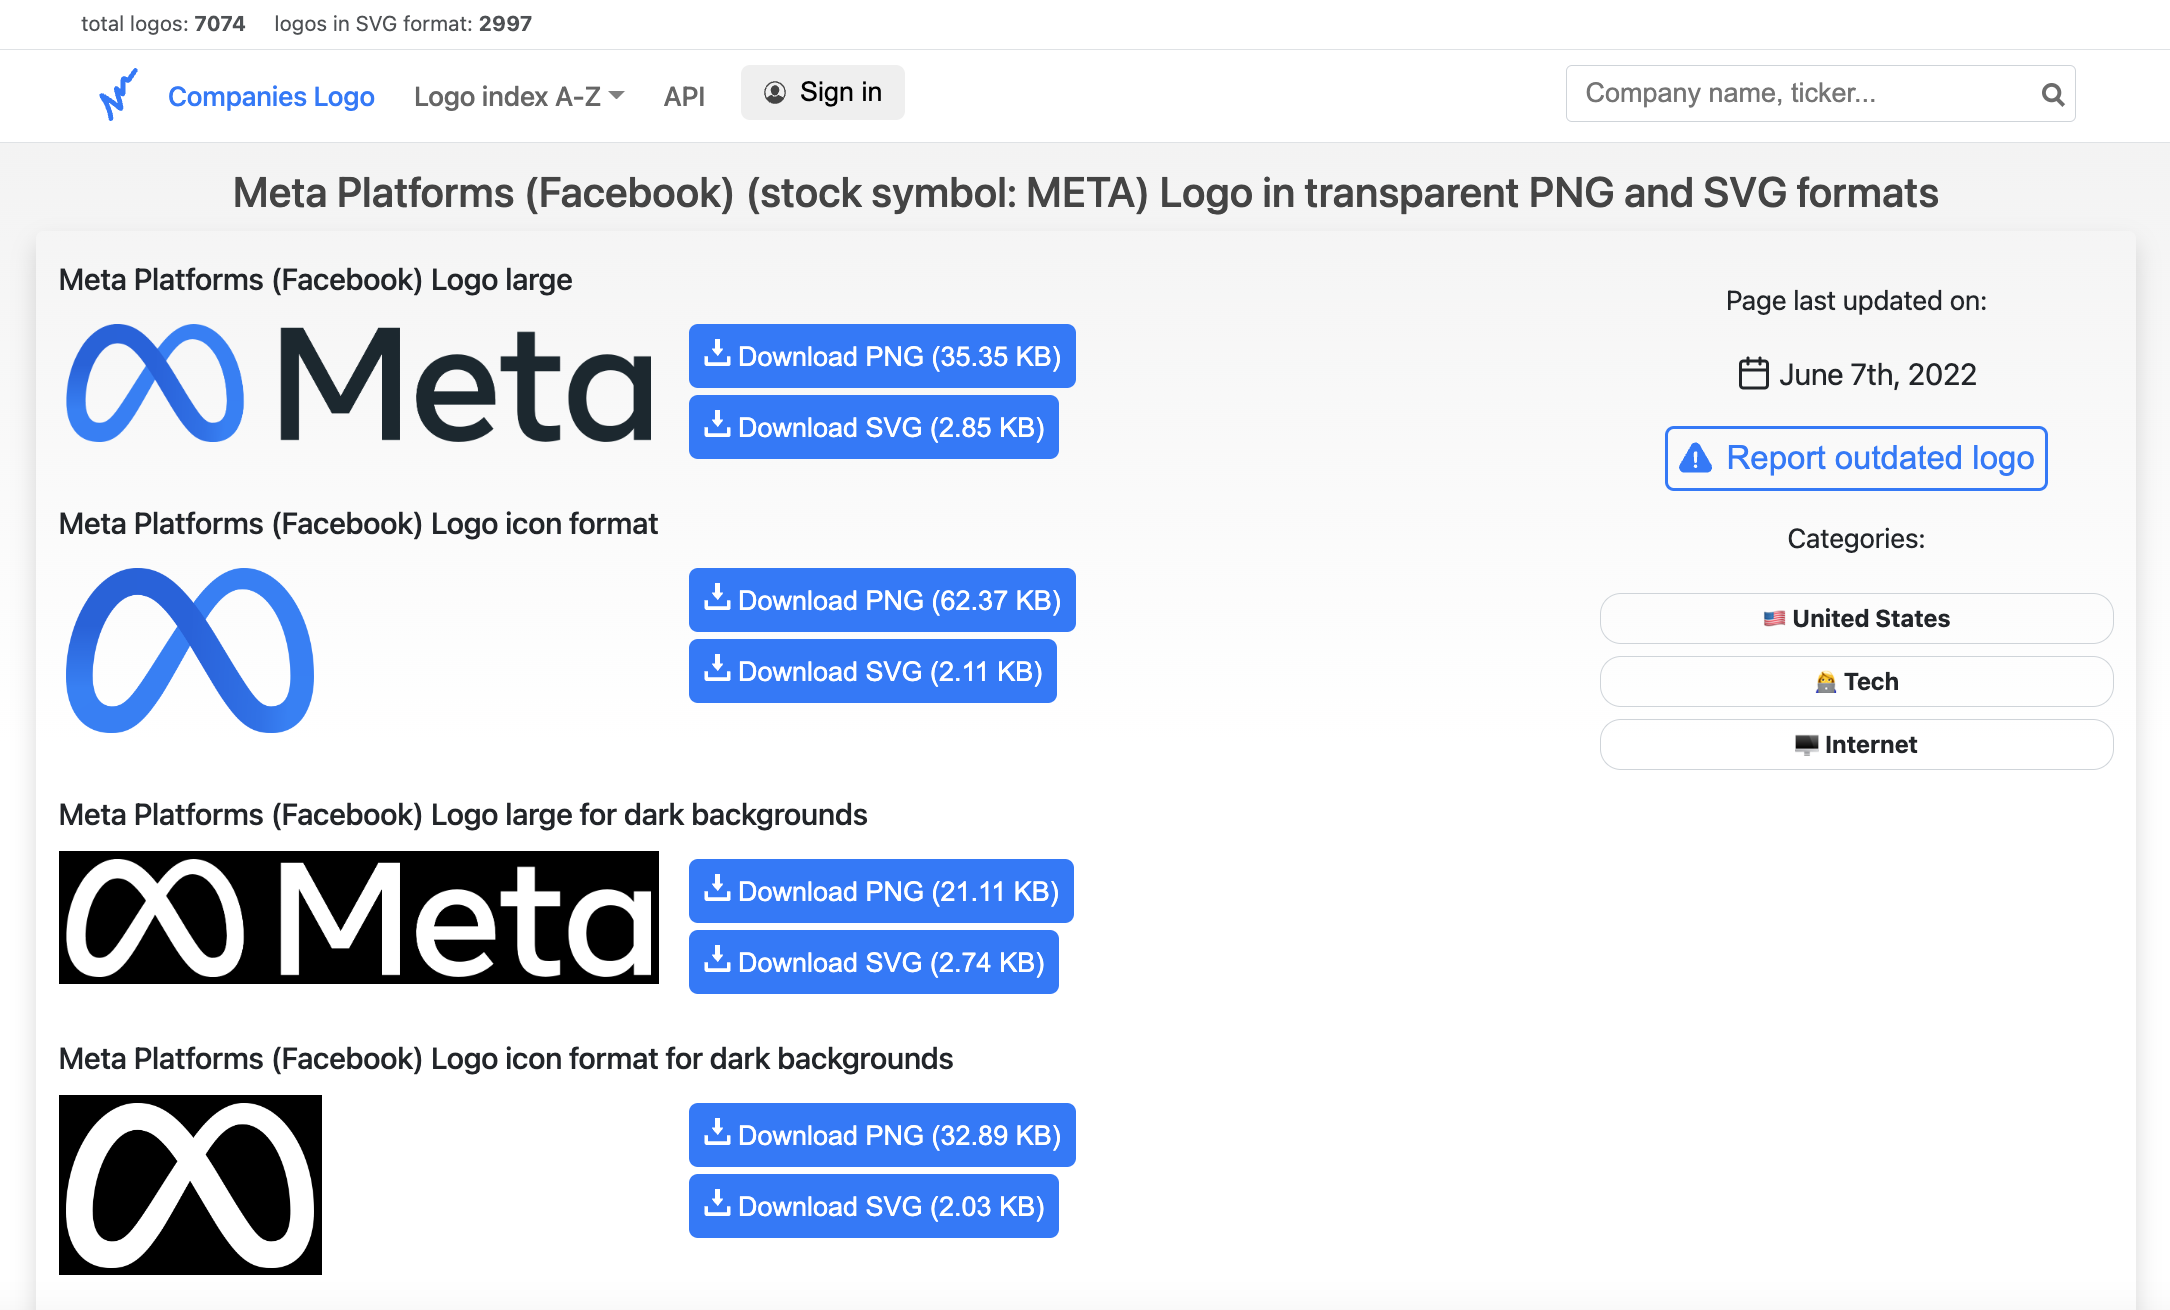The image size is (2170, 1310).
Task: Download large logo SVG (2.85 KB)
Action: [x=874, y=427]
